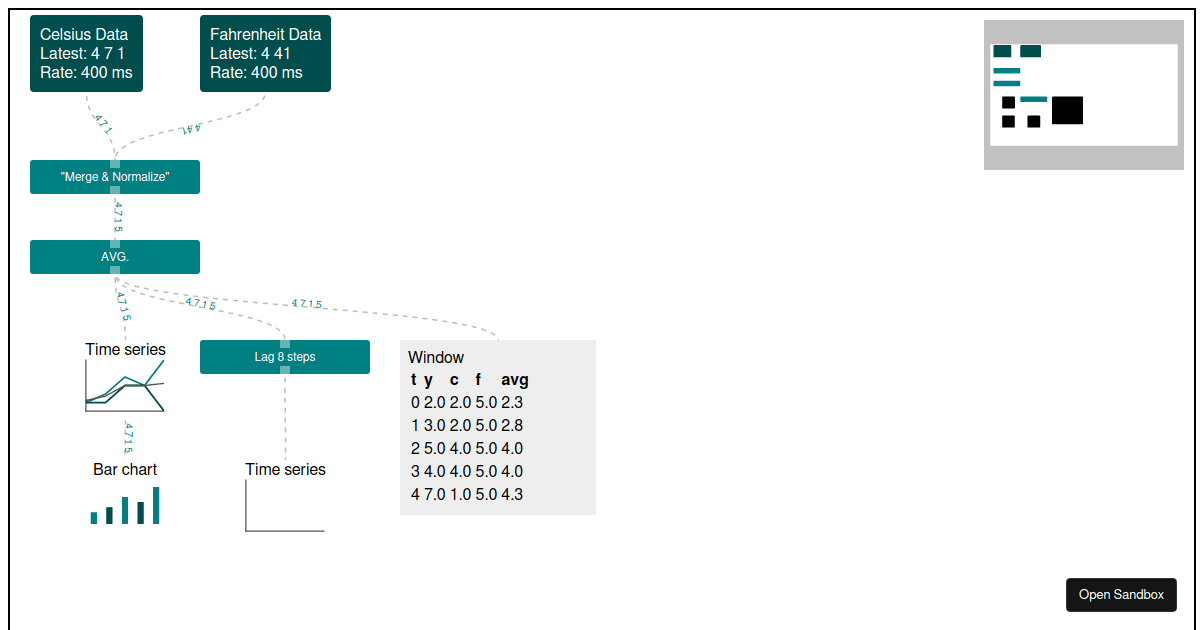Click the Merge & Normalize operator node
Image resolution: width=1200 pixels, height=630 pixels.
(x=114, y=177)
